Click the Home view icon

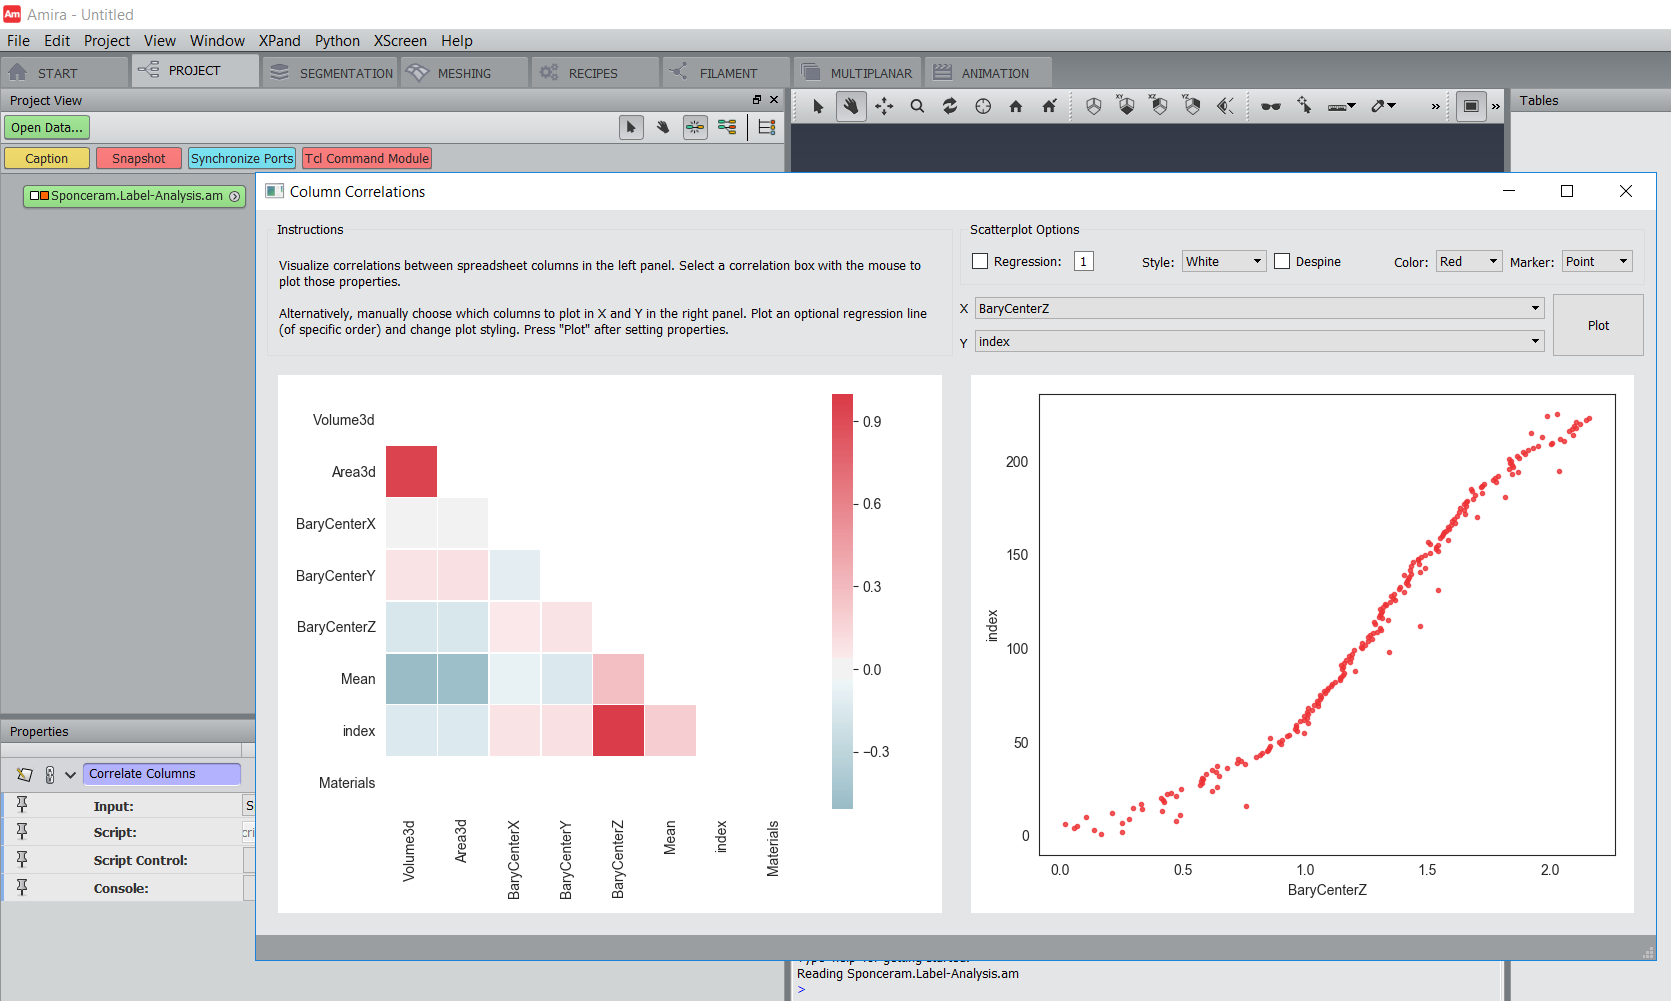click(x=1016, y=106)
